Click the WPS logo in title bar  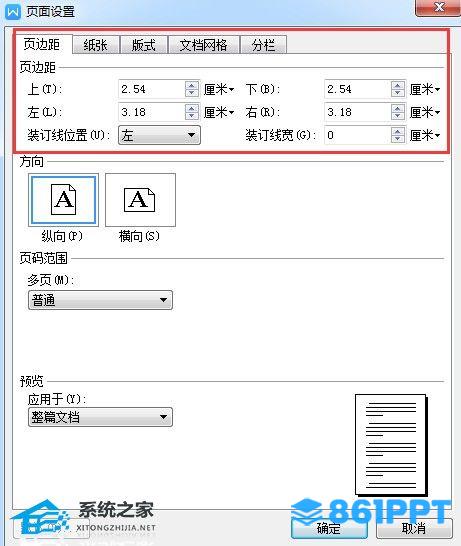(x=13, y=11)
